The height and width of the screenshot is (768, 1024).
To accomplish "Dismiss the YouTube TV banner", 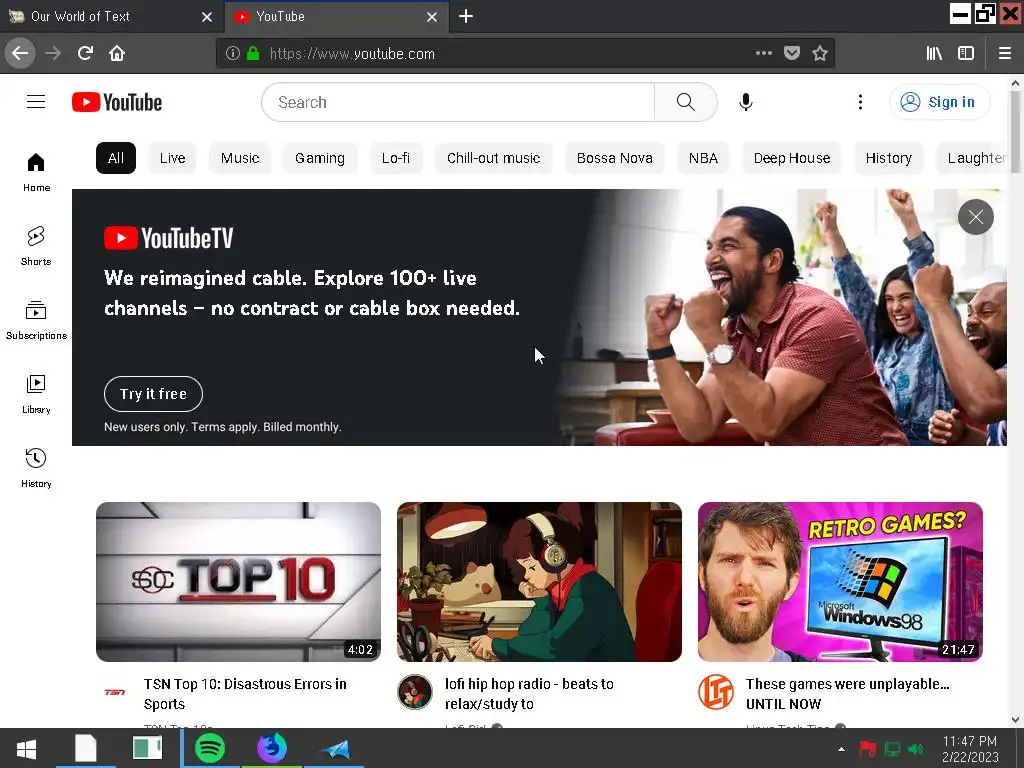I will (976, 217).
